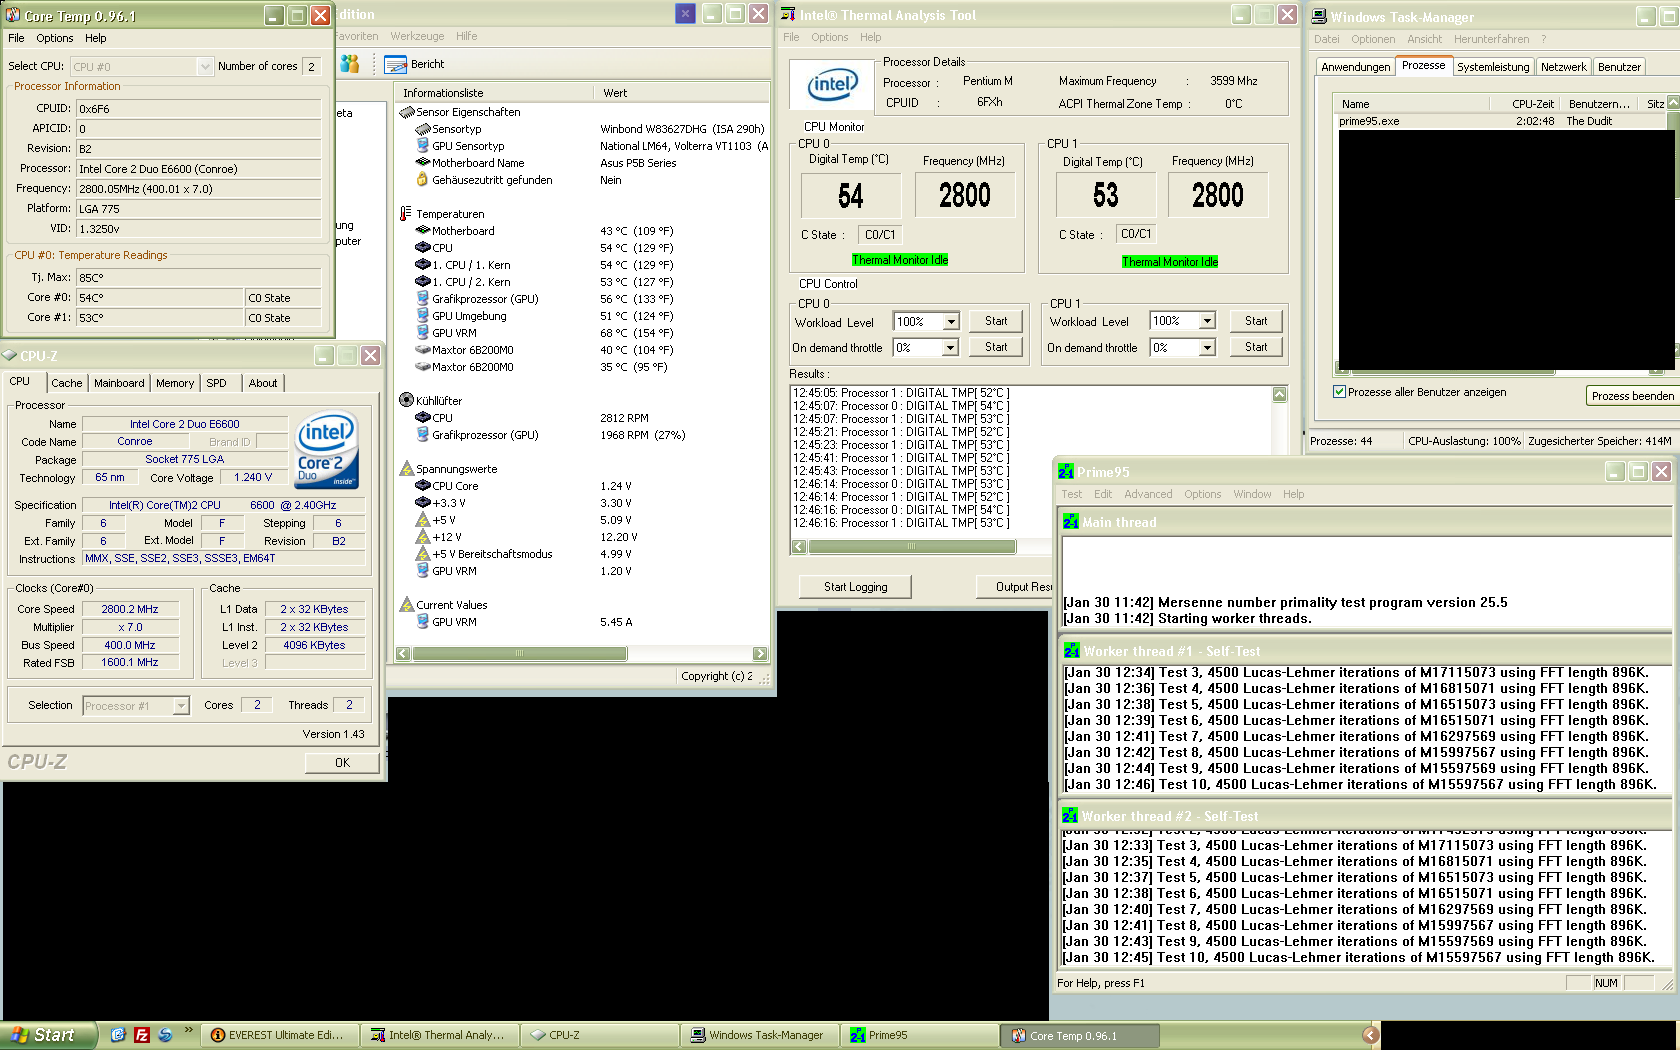
Task: Click the Thermal Tool results horizontal scrollbar
Action: pyautogui.click(x=912, y=547)
